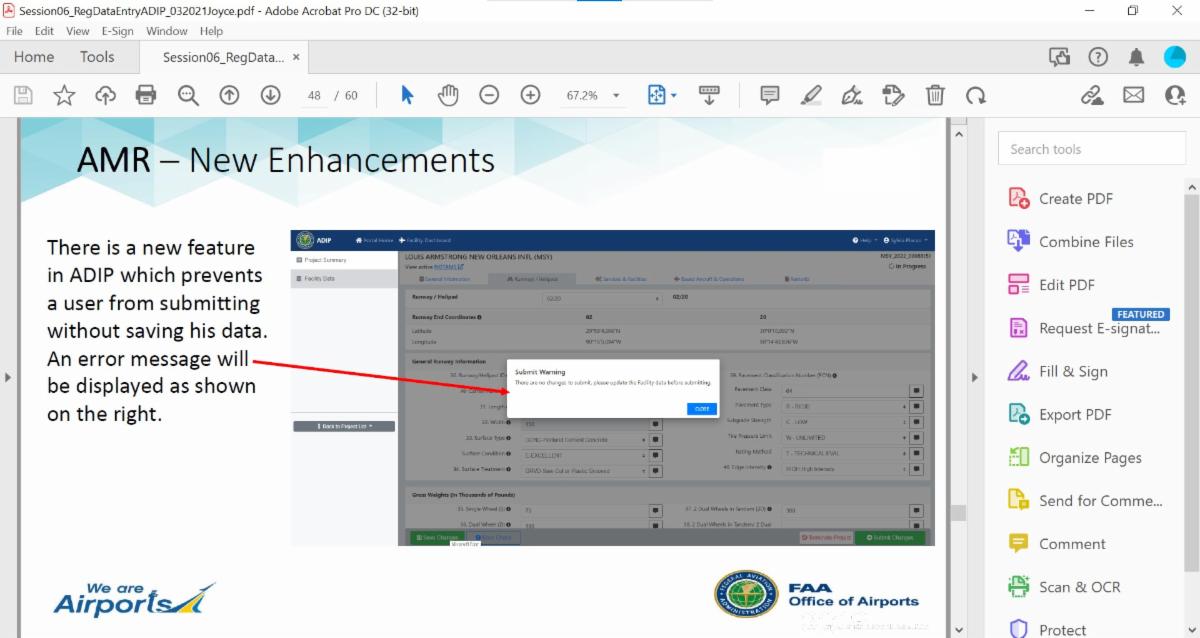Open Organize Pages tool
Viewport: 1200px width, 638px height.
[1075, 457]
